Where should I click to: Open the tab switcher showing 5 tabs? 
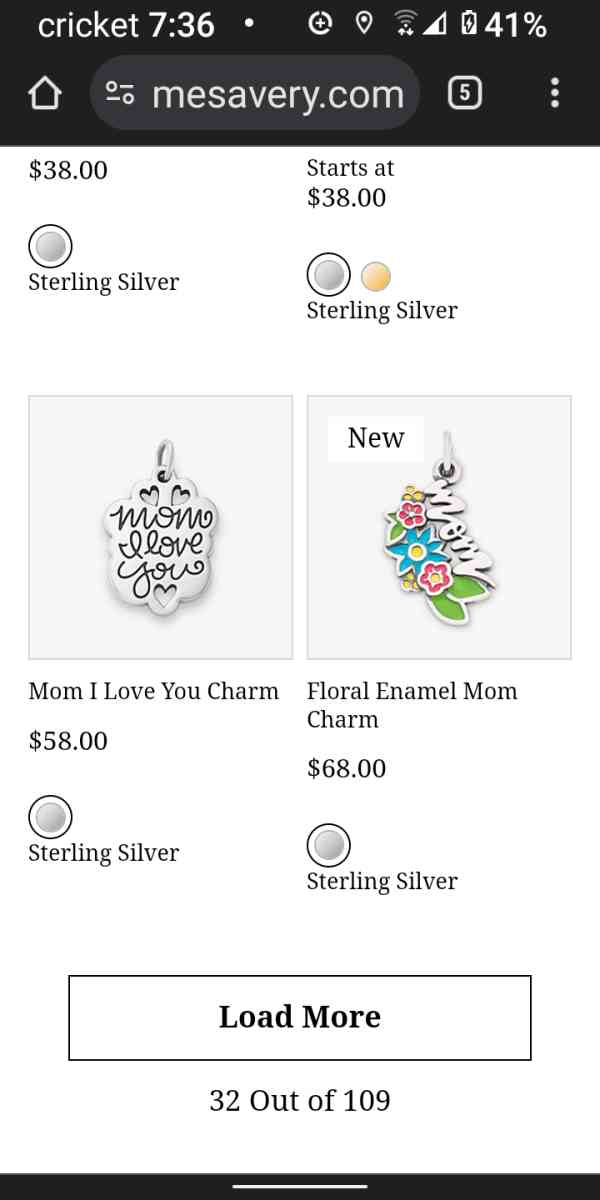pyautogui.click(x=464, y=92)
